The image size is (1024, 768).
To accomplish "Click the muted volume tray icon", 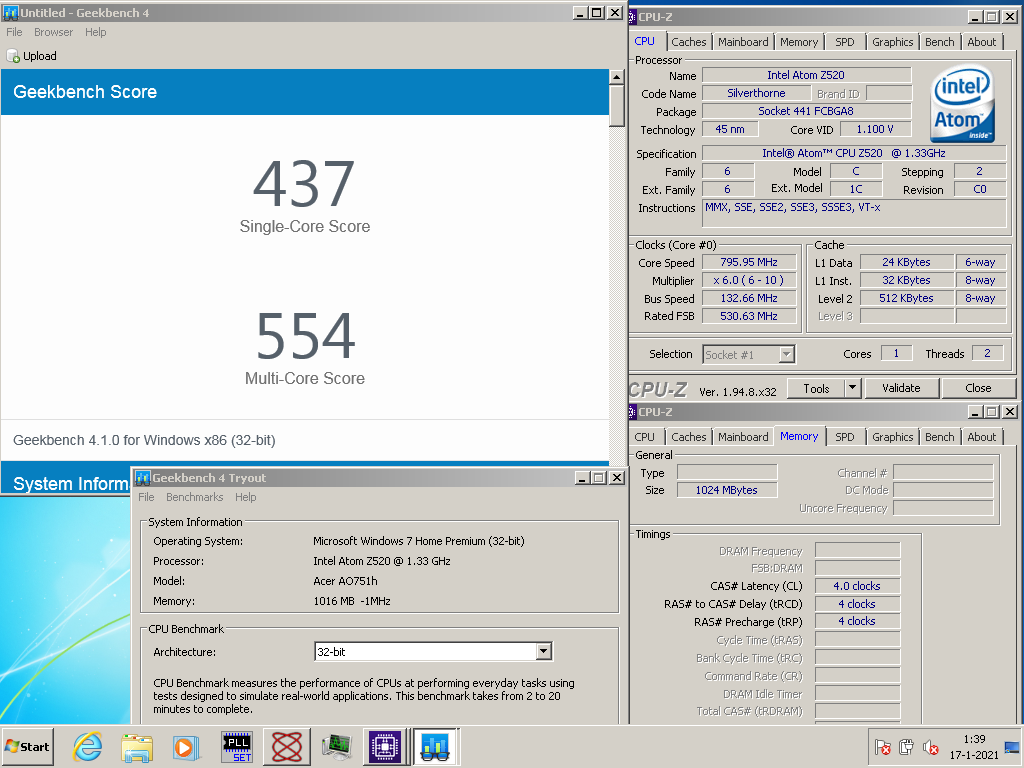I will [931, 747].
